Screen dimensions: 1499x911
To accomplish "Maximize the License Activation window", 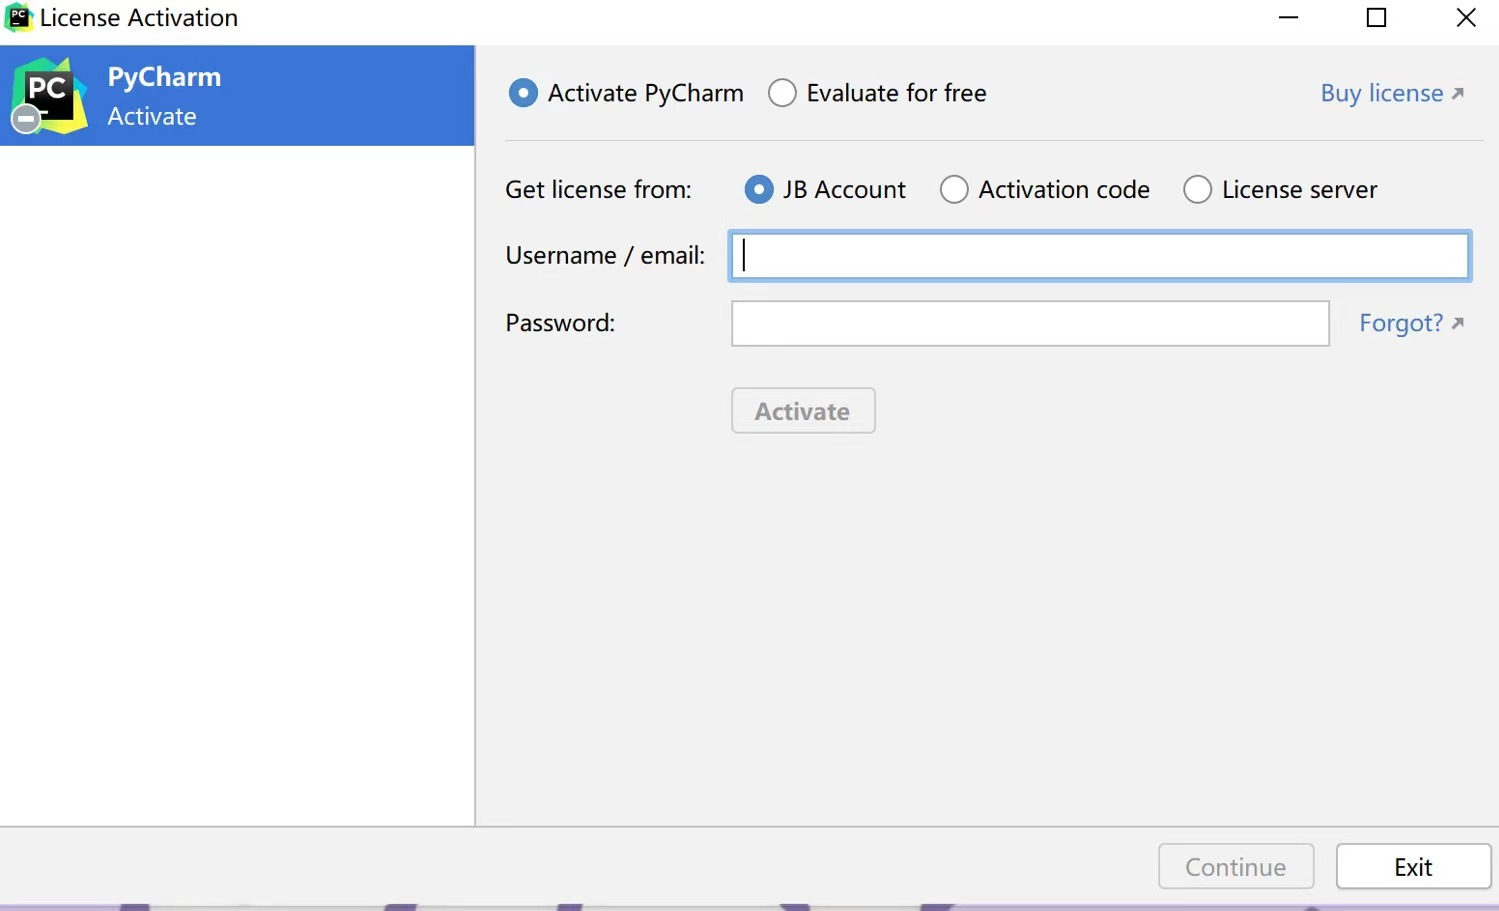I will tap(1376, 18).
